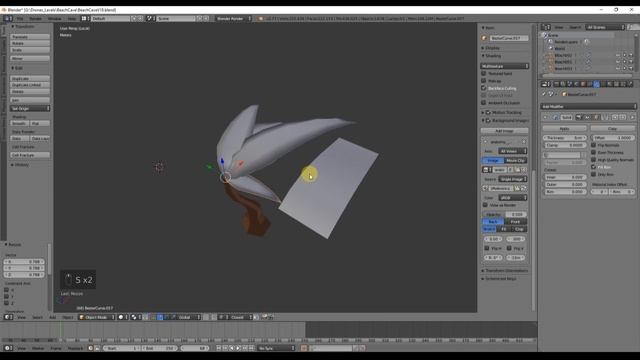Image resolution: width=640 pixels, height=360 pixels.
Task: Click the RenderLayers item in outliner
Action: [565, 42]
